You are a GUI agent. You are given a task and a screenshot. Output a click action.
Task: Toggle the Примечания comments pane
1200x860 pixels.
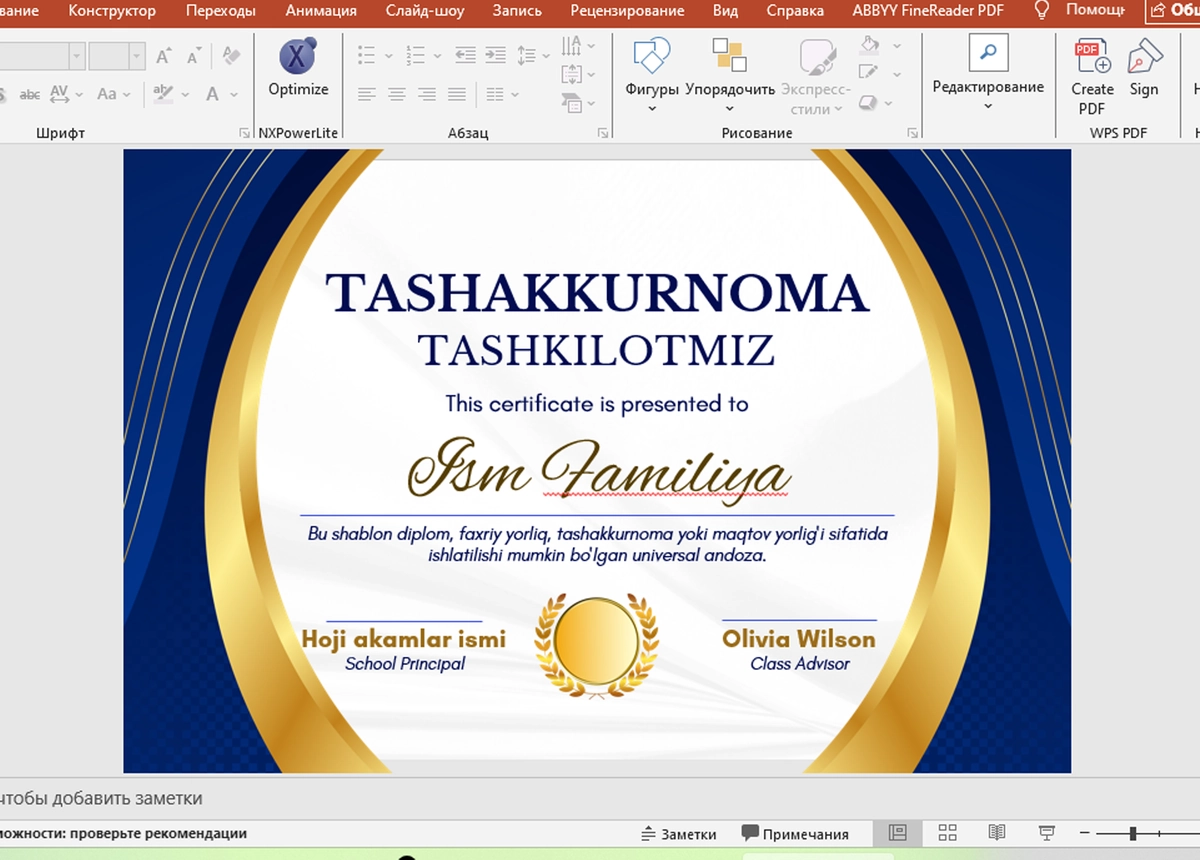[795, 834]
